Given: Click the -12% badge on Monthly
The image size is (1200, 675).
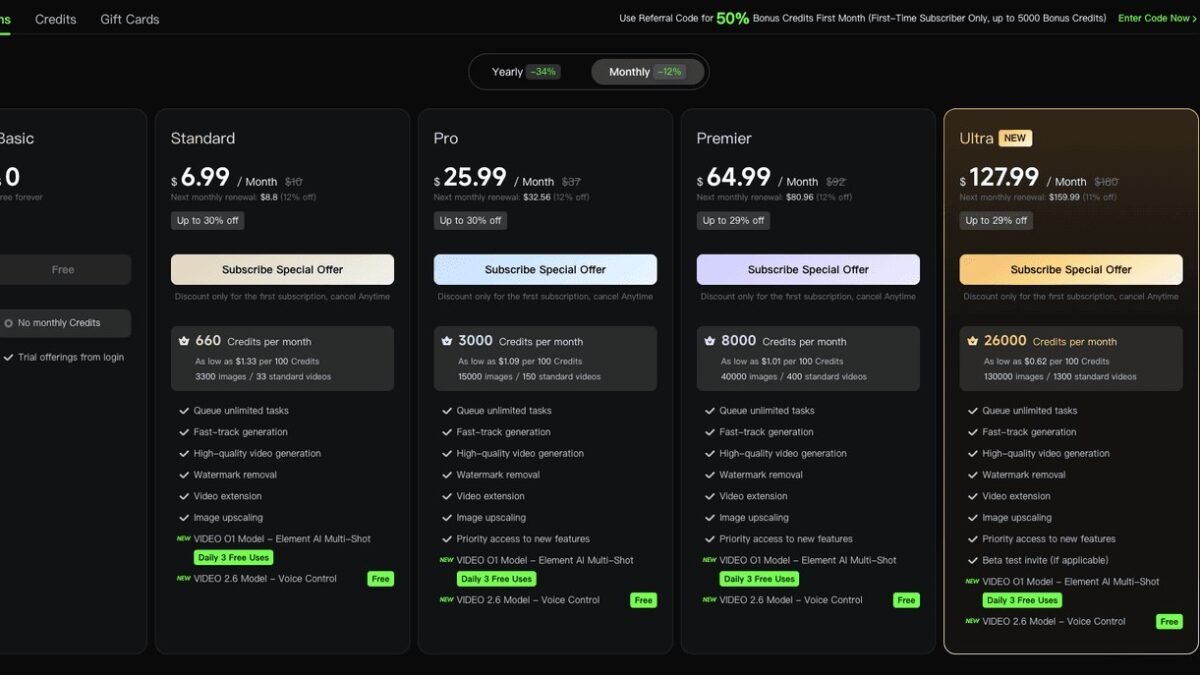Looking at the screenshot, I should point(669,72).
